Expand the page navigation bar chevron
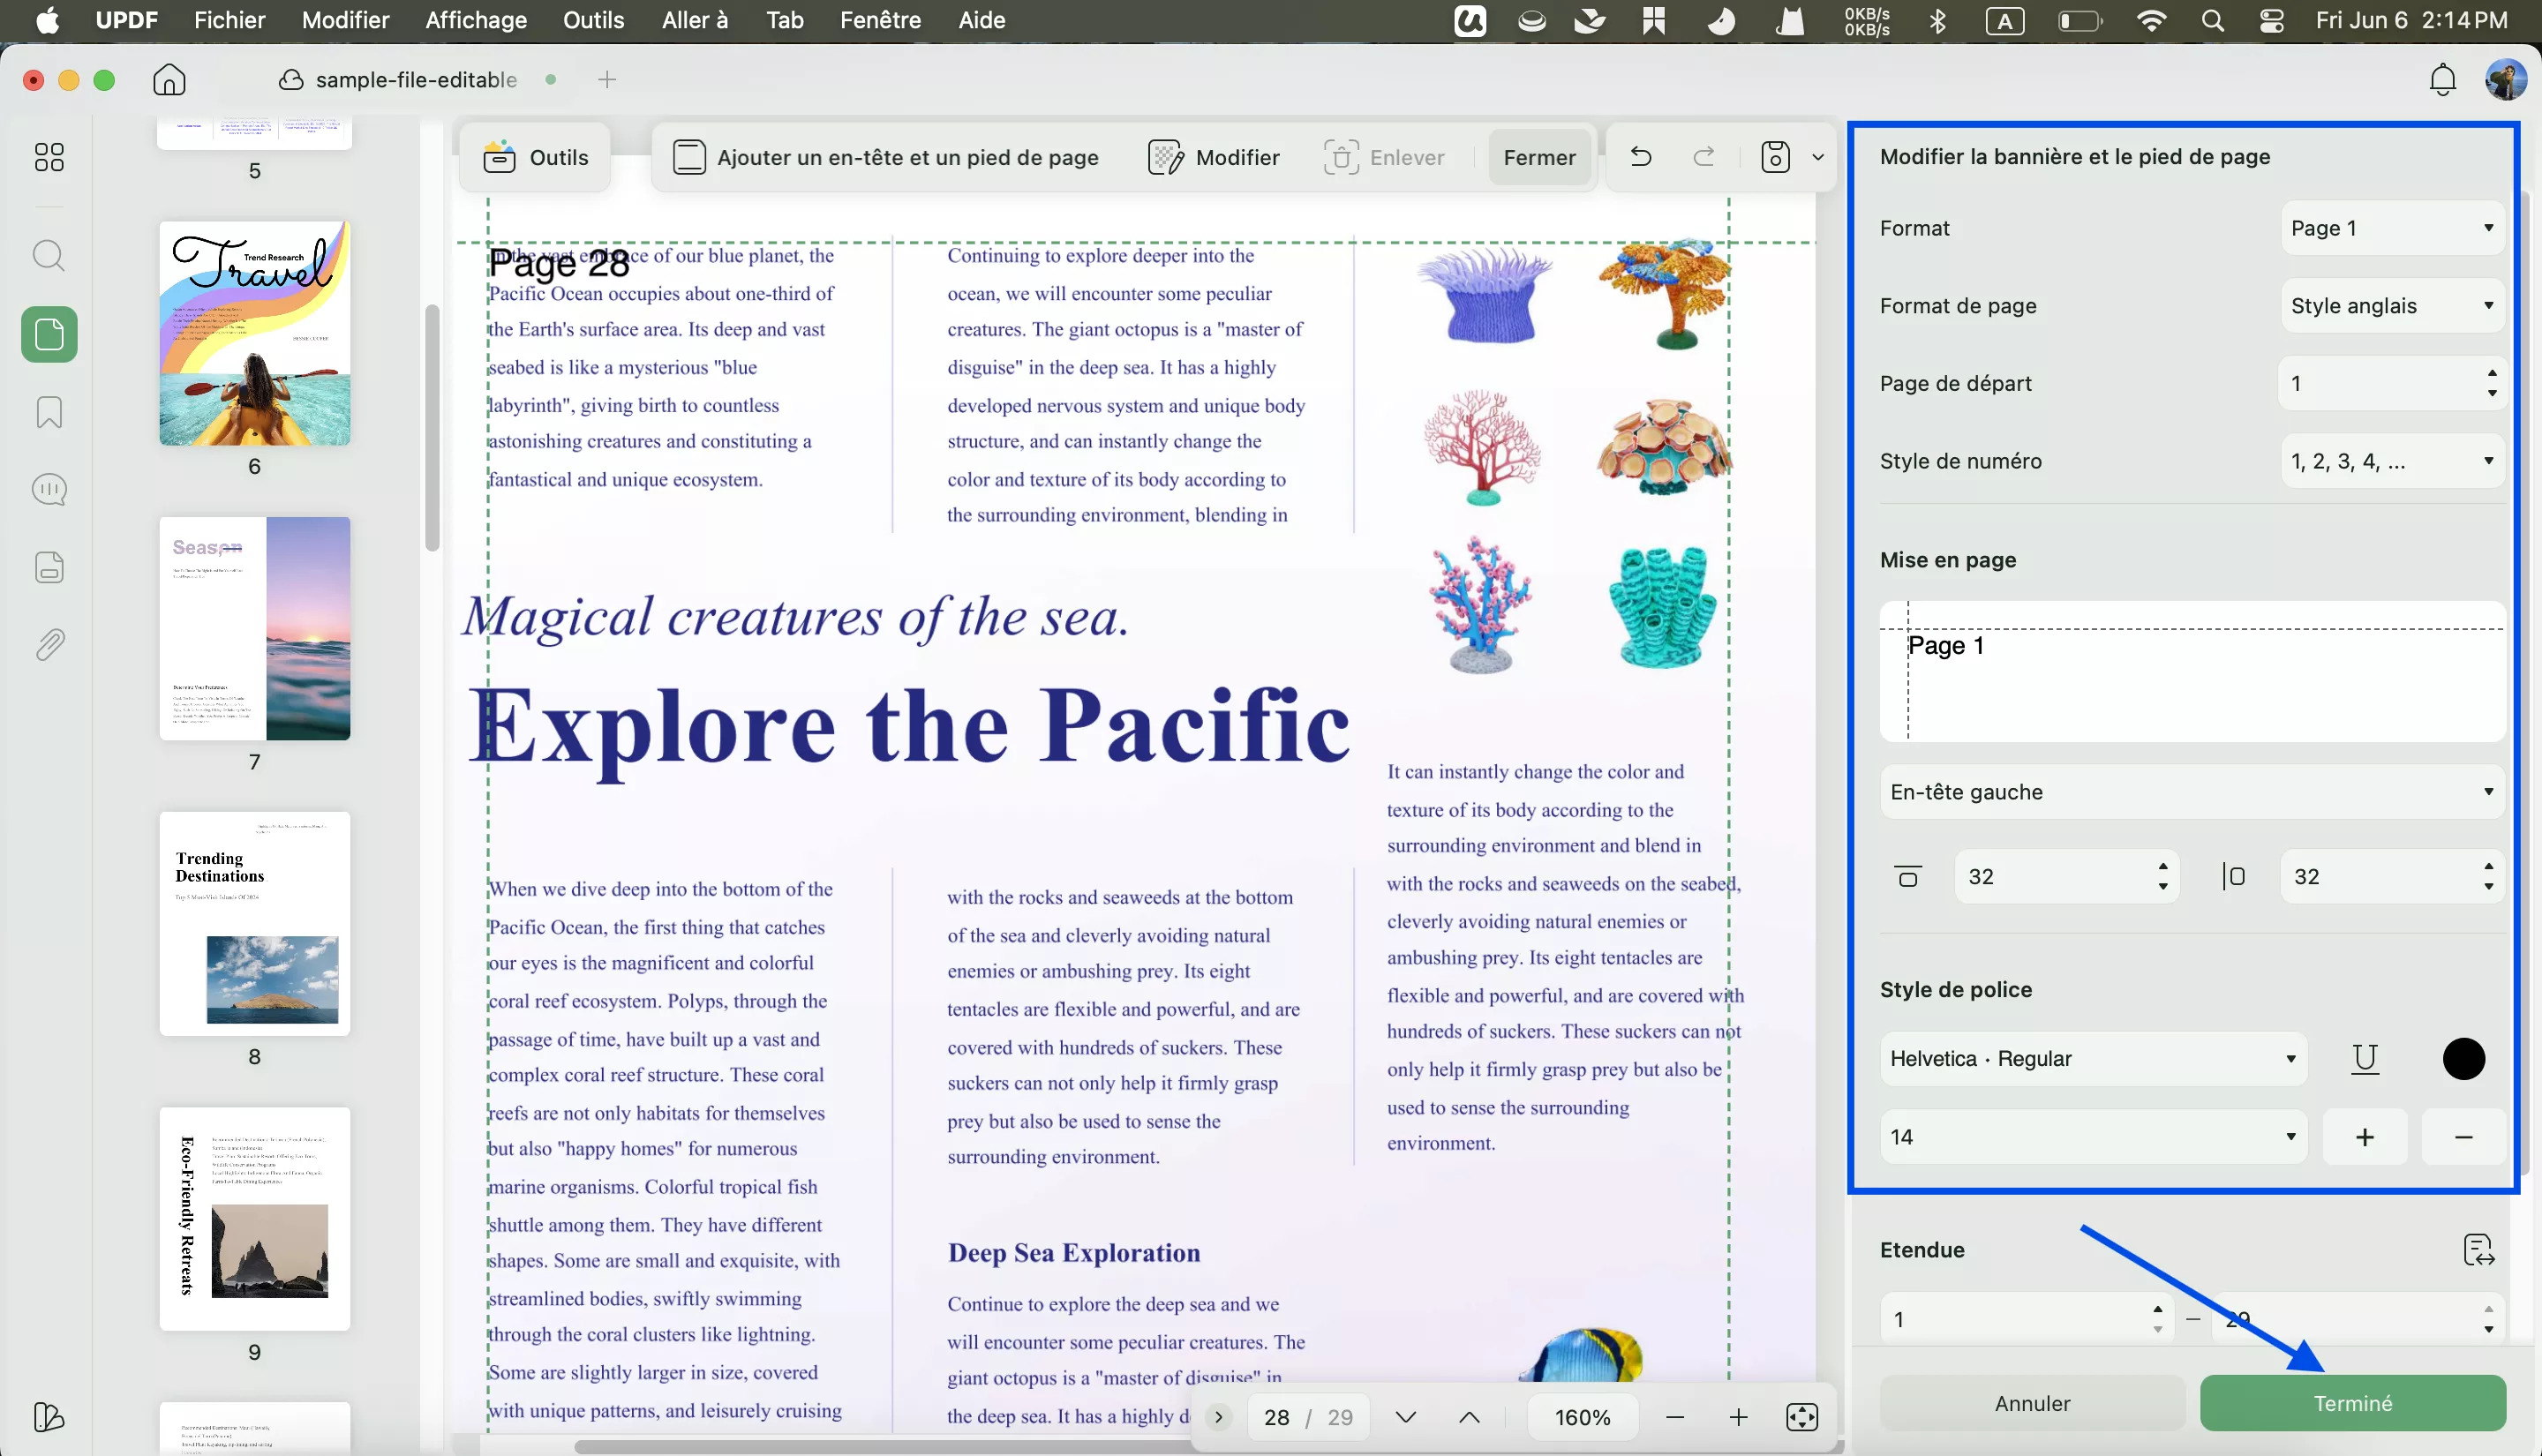 pos(1218,1417)
